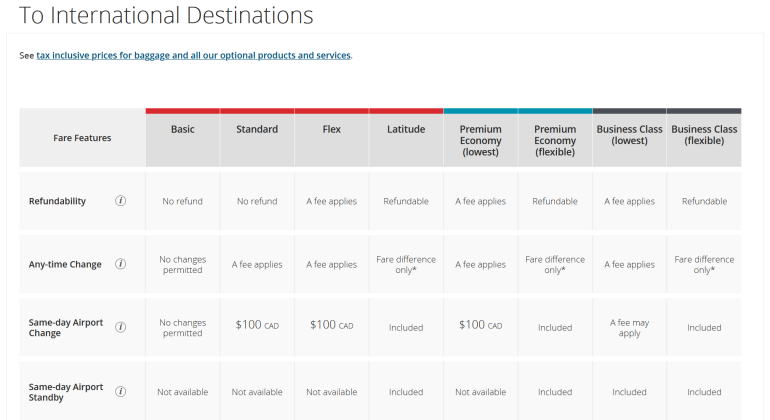Click Business Class (flexible) column header
The image size is (770, 420).
click(x=704, y=135)
